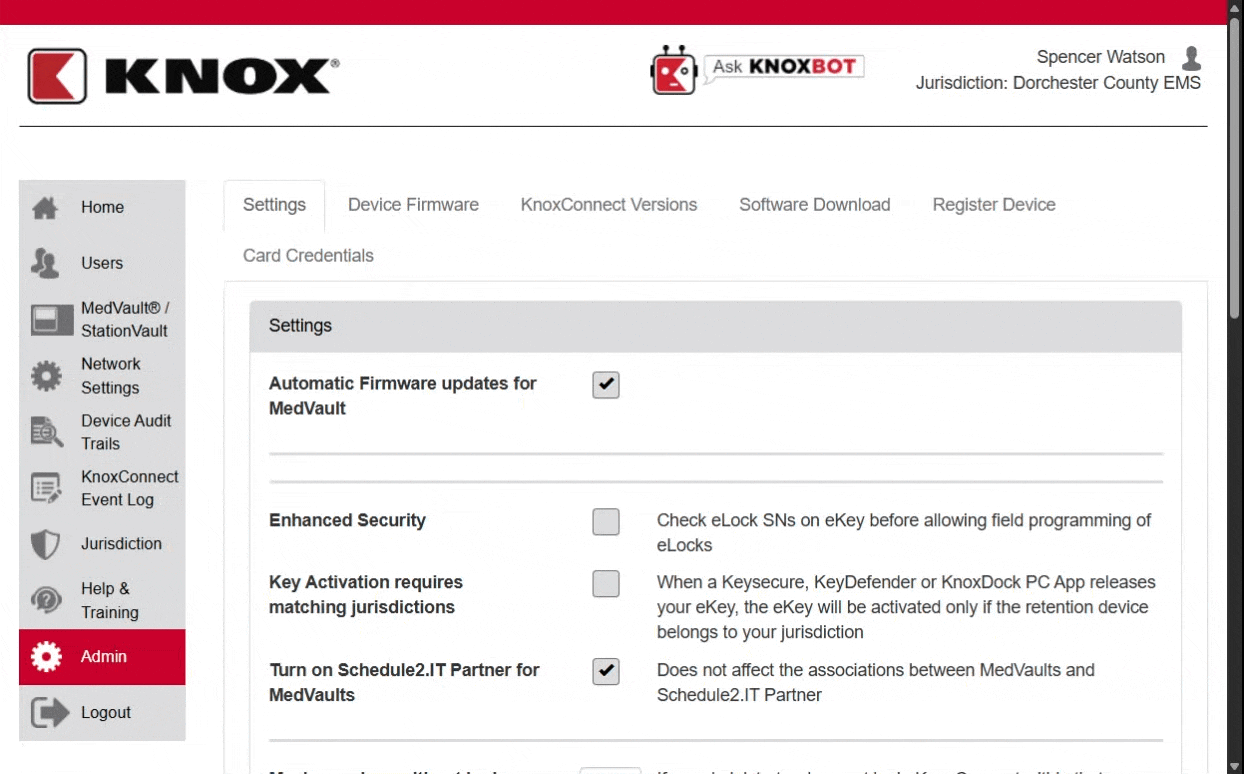The height and width of the screenshot is (774, 1244).
Task: Open the Jurisdiction page
Action: point(102,545)
